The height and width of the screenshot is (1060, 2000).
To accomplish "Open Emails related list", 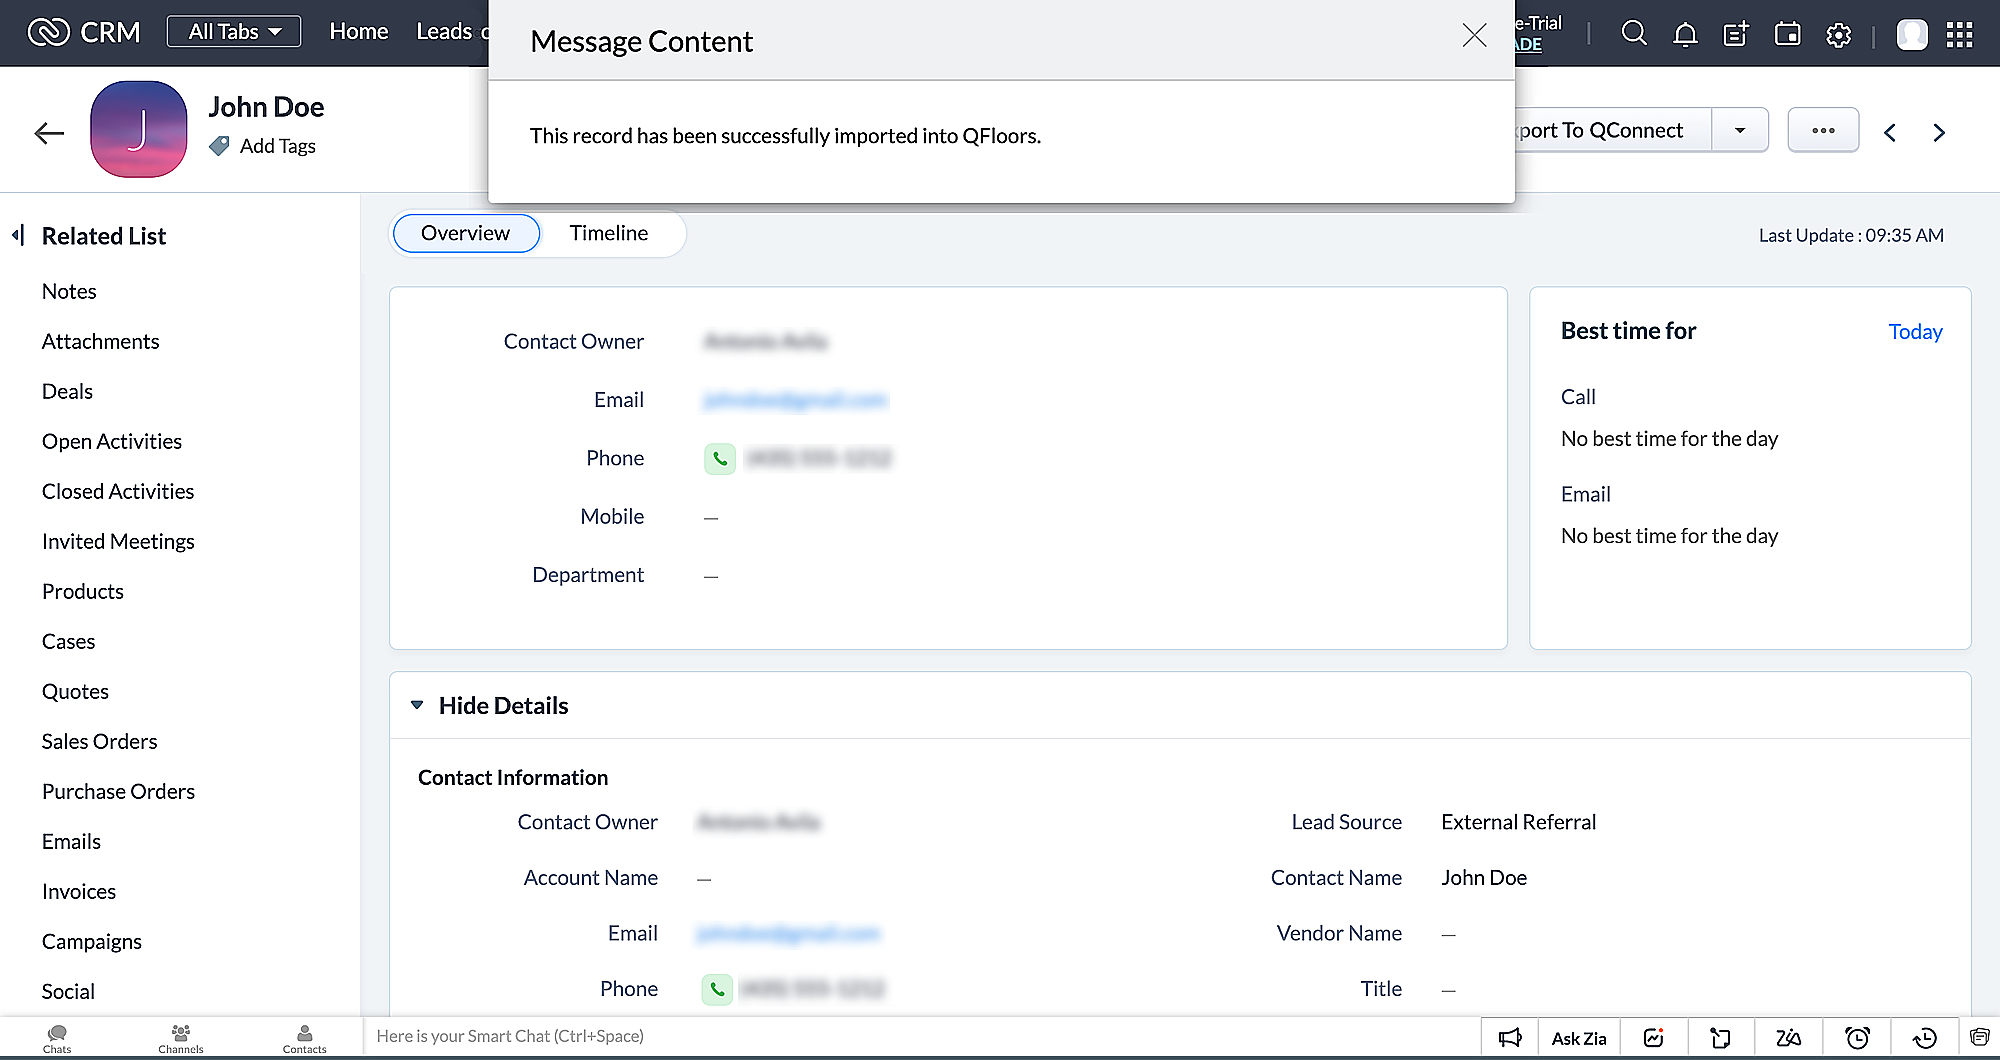I will (x=71, y=841).
